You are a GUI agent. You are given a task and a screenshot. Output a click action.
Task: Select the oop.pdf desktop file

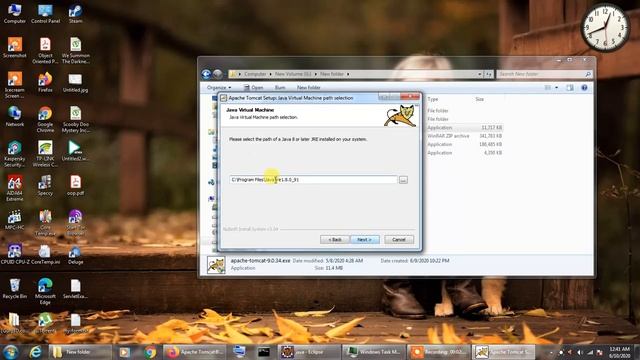[76, 185]
